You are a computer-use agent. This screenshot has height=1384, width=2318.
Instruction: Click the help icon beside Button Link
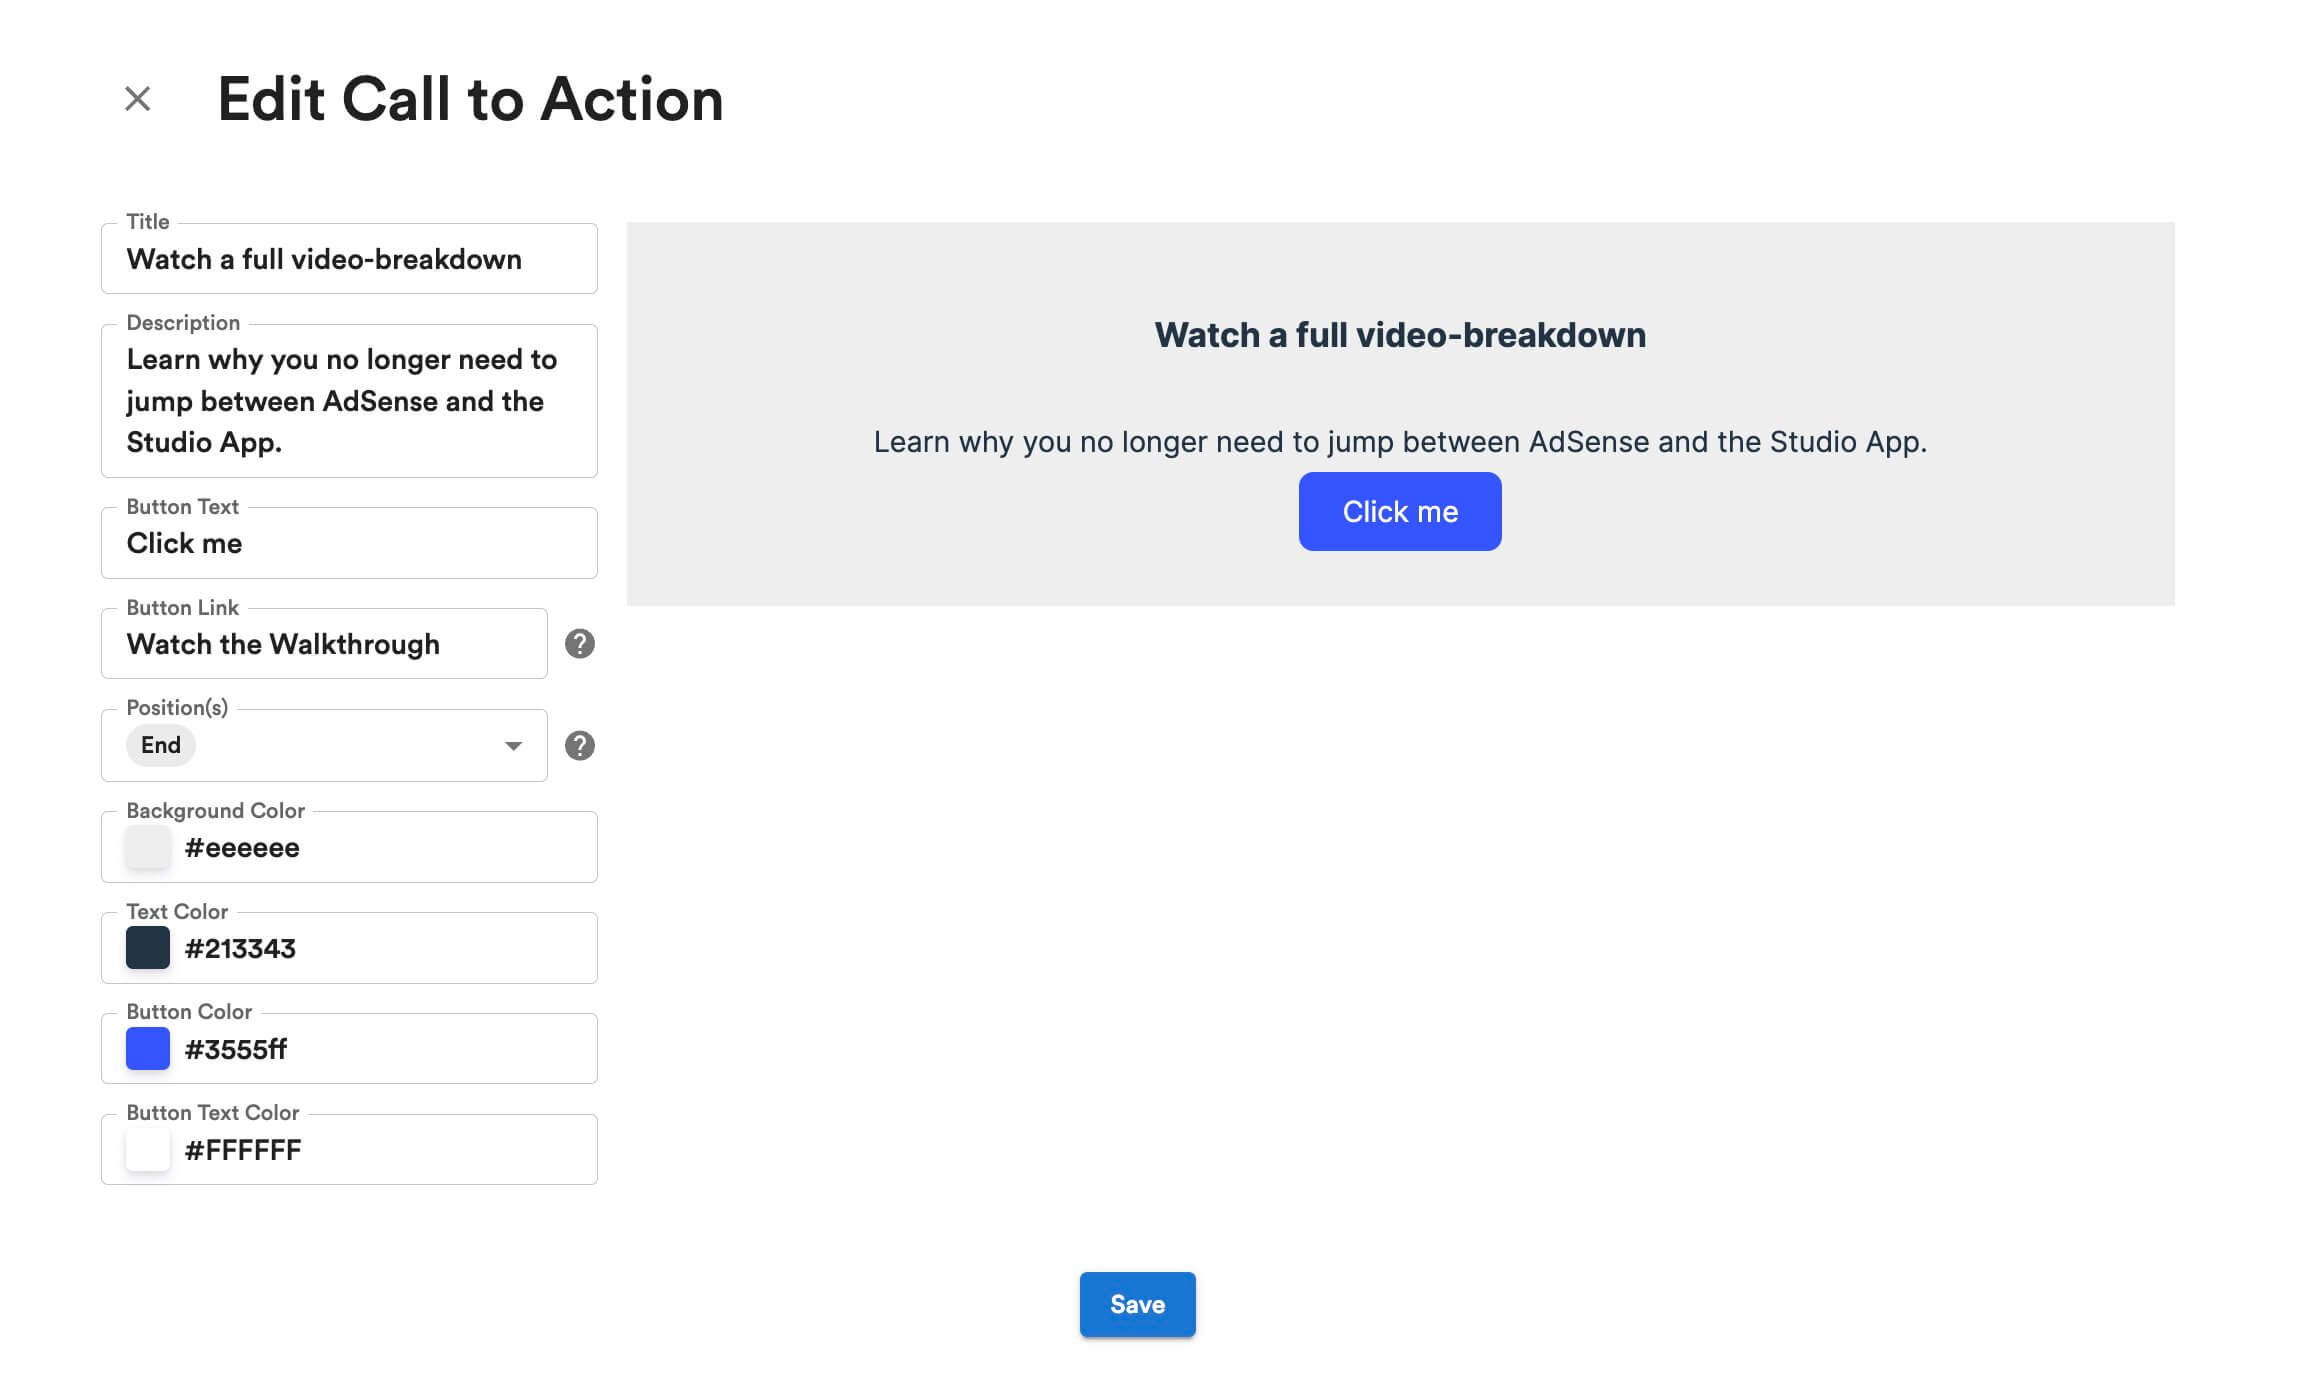coord(578,644)
